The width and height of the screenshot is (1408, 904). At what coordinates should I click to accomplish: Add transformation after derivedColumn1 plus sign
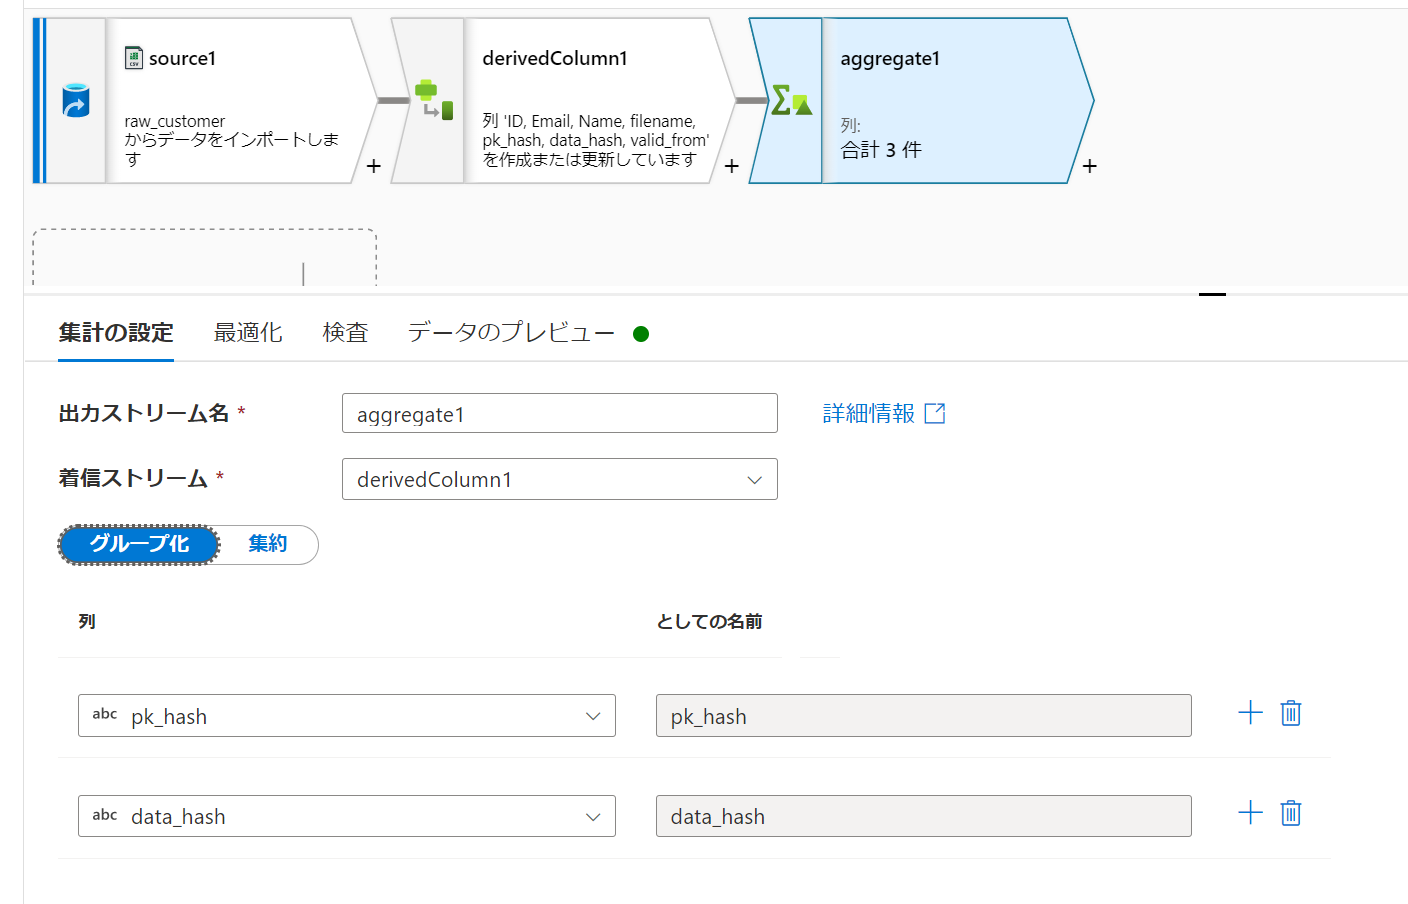click(x=731, y=166)
